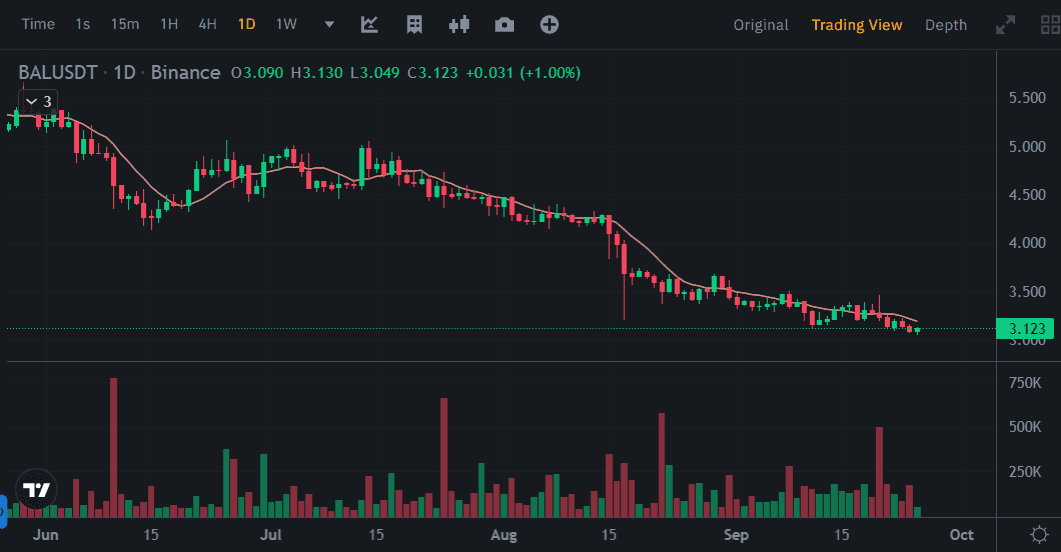This screenshot has height=552, width=1061.
Task: Click the BALUSDT symbol title
Action: [59, 72]
